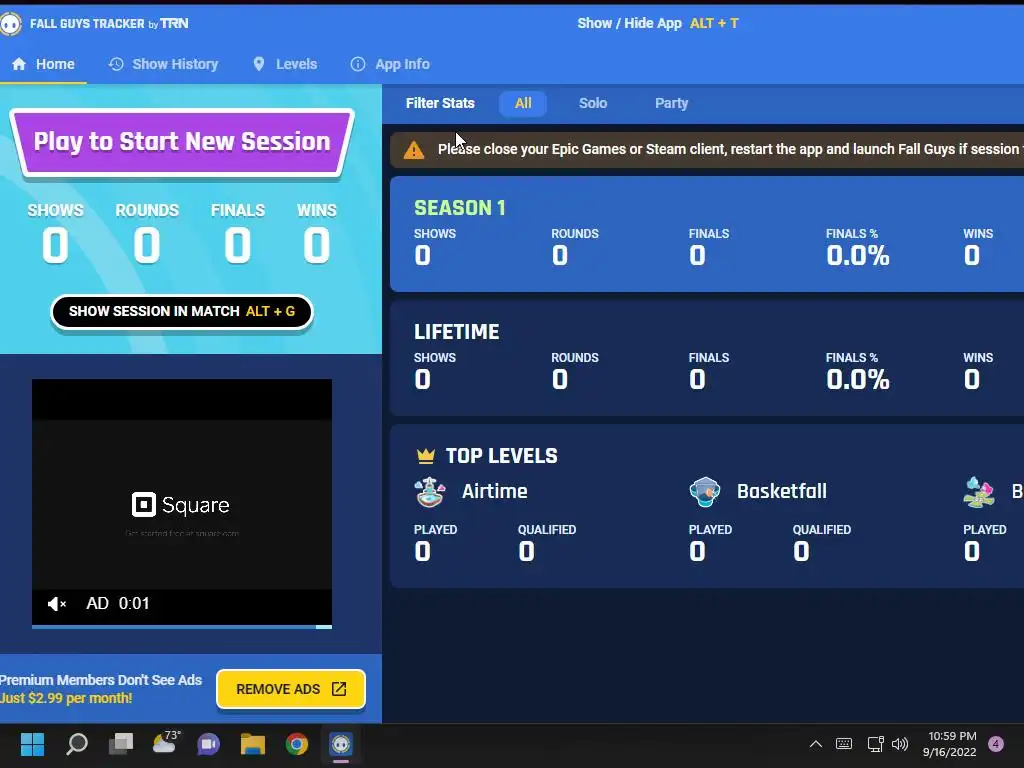Open File Explorer from taskbar

(253, 744)
